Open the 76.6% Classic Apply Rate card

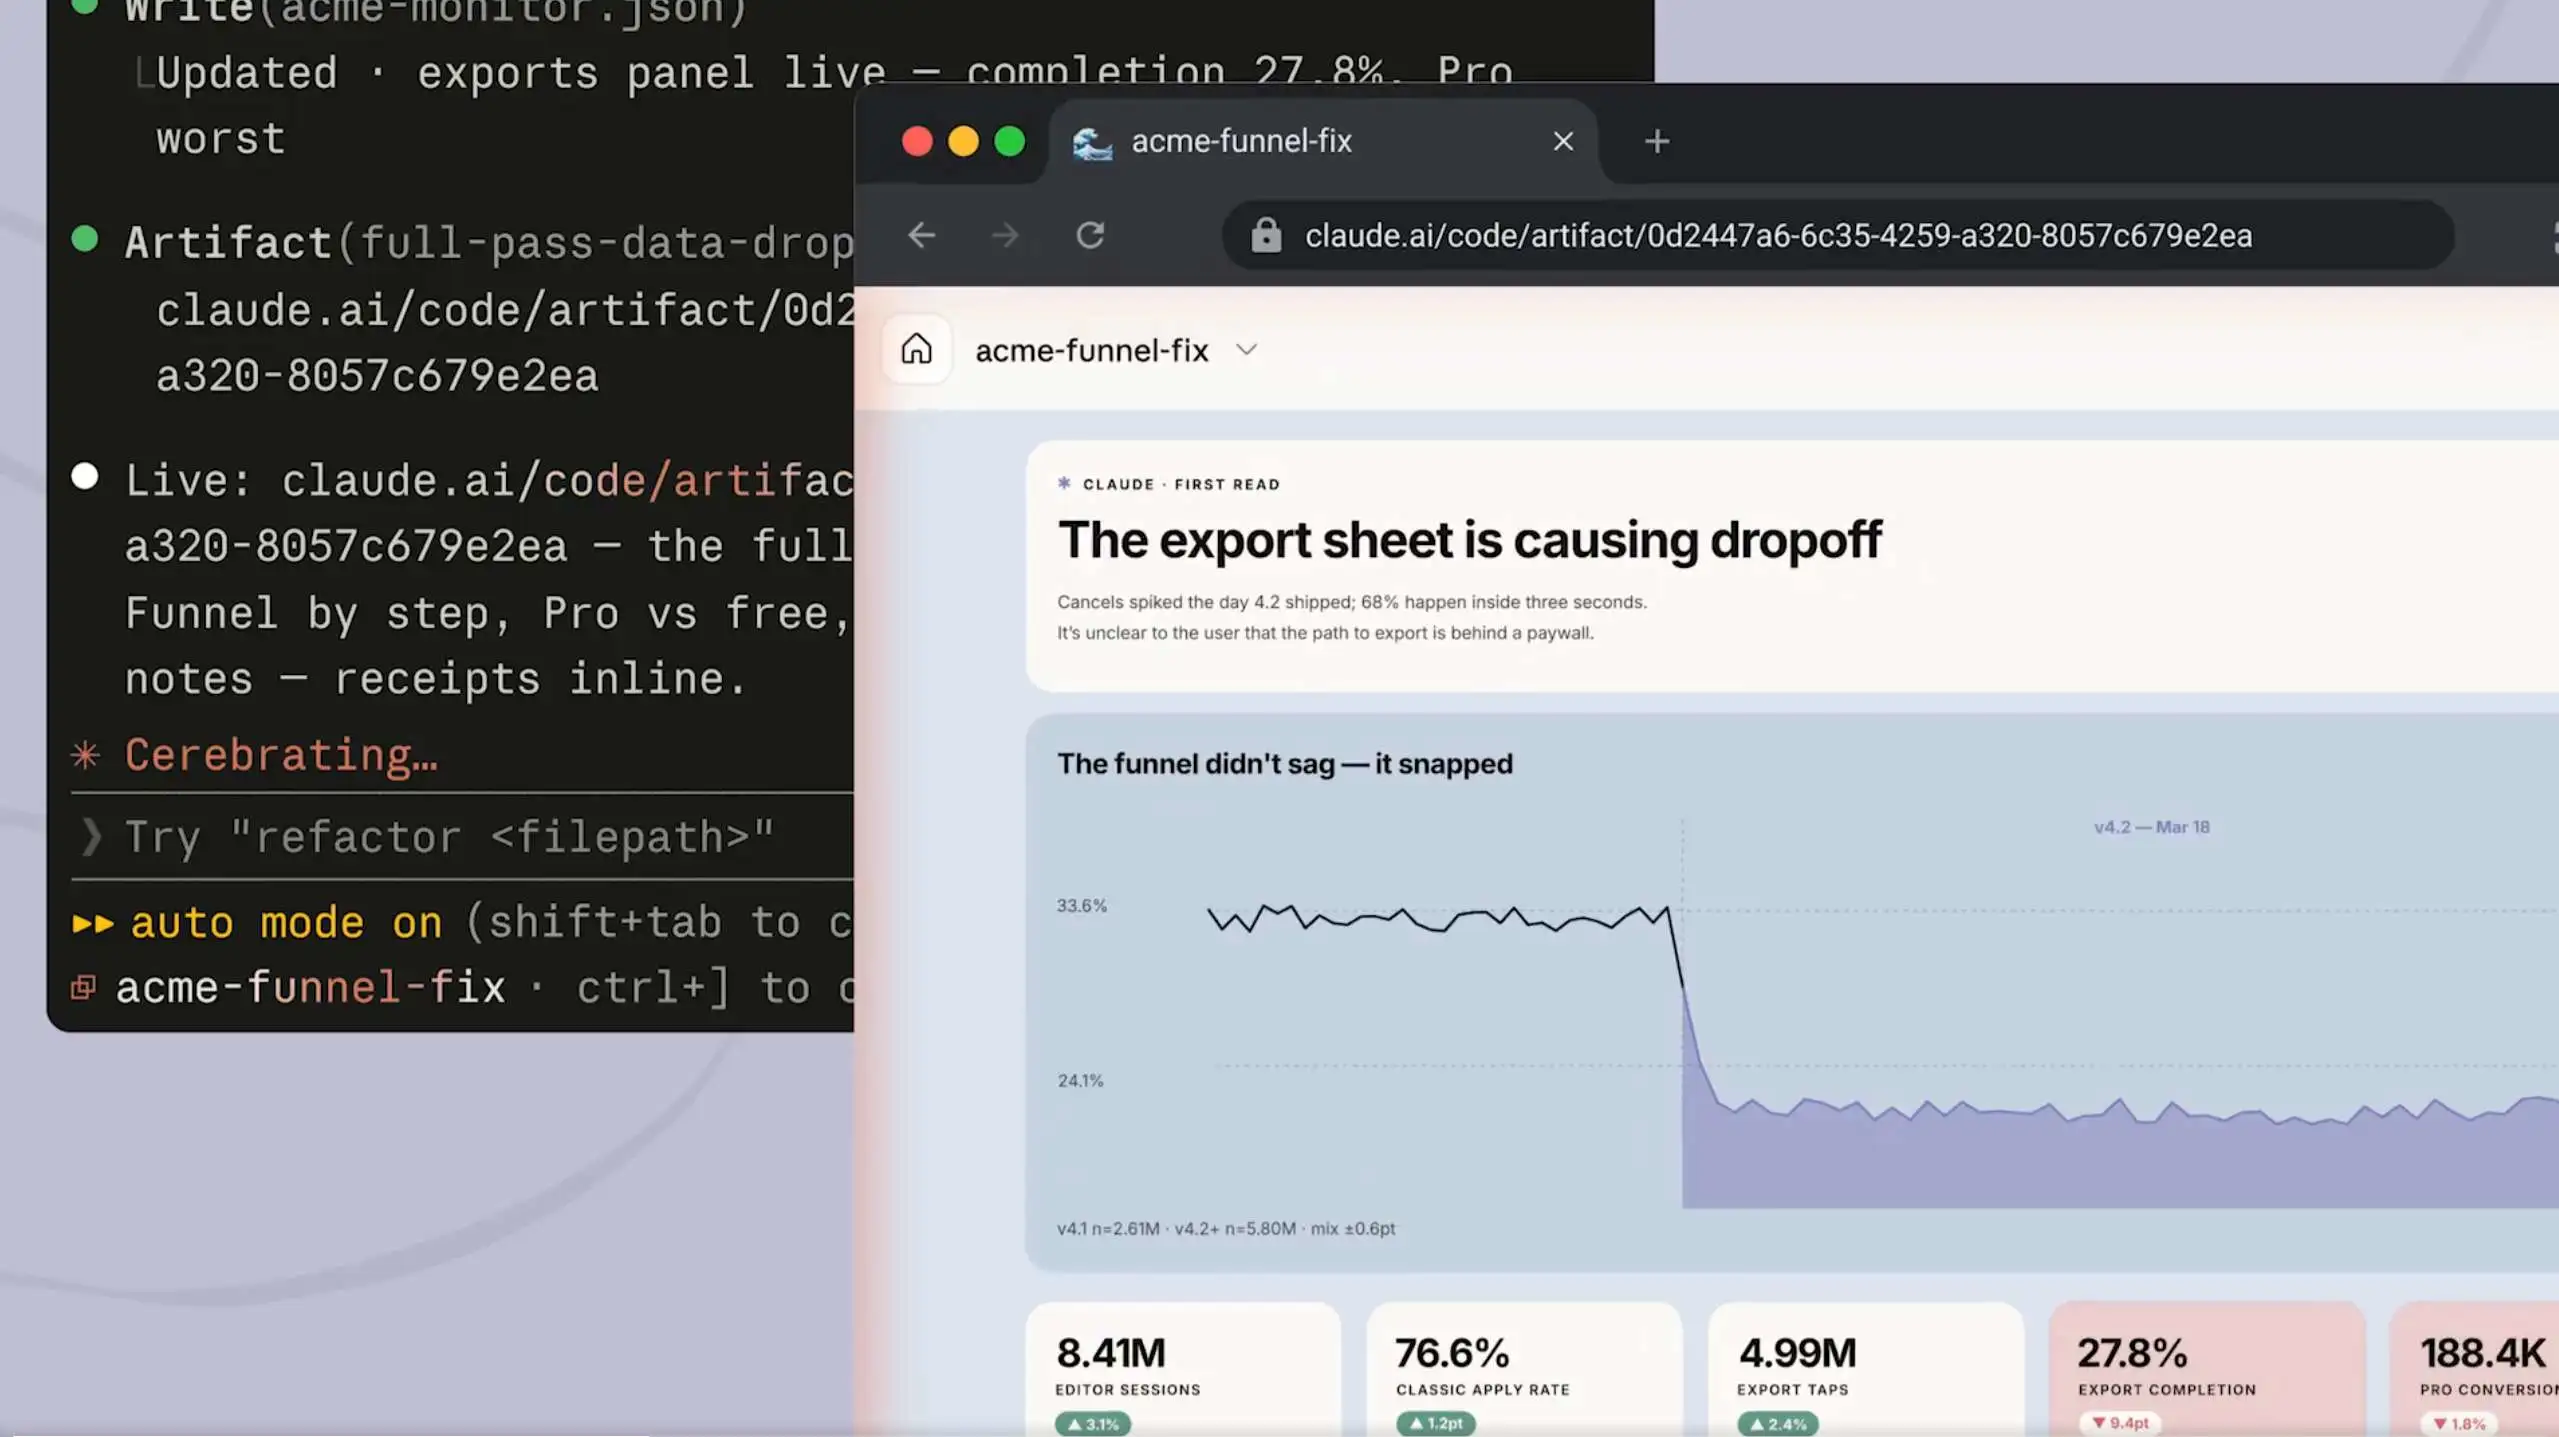[x=1524, y=1369]
